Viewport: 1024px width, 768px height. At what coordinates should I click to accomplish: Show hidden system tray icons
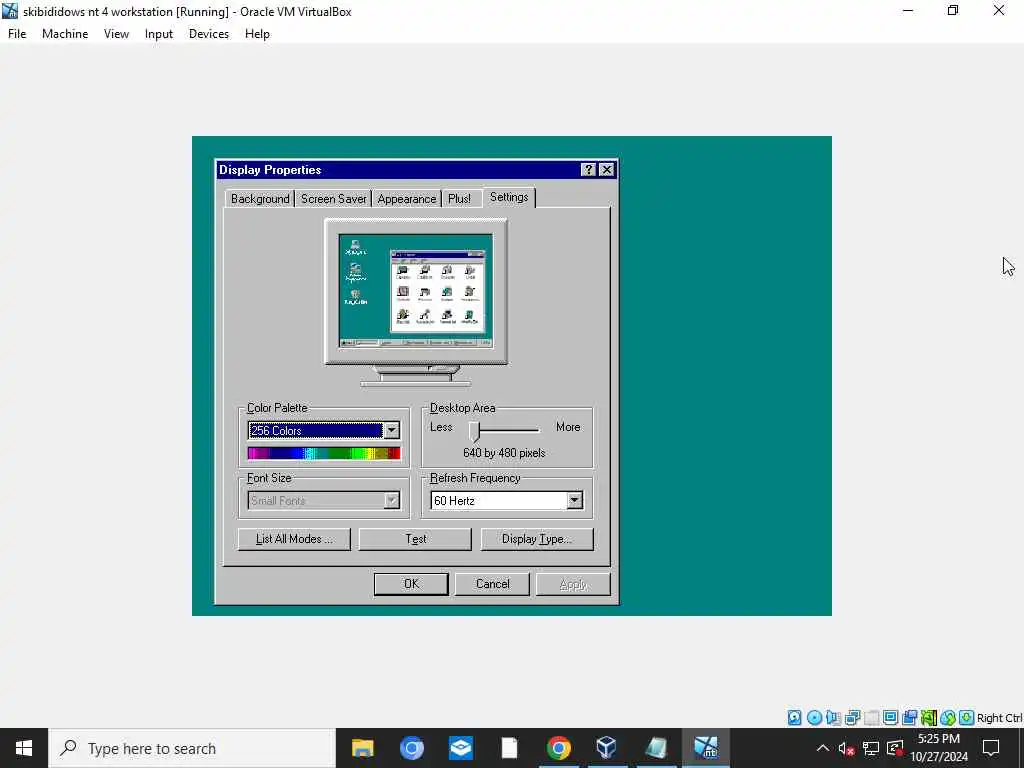click(823, 748)
